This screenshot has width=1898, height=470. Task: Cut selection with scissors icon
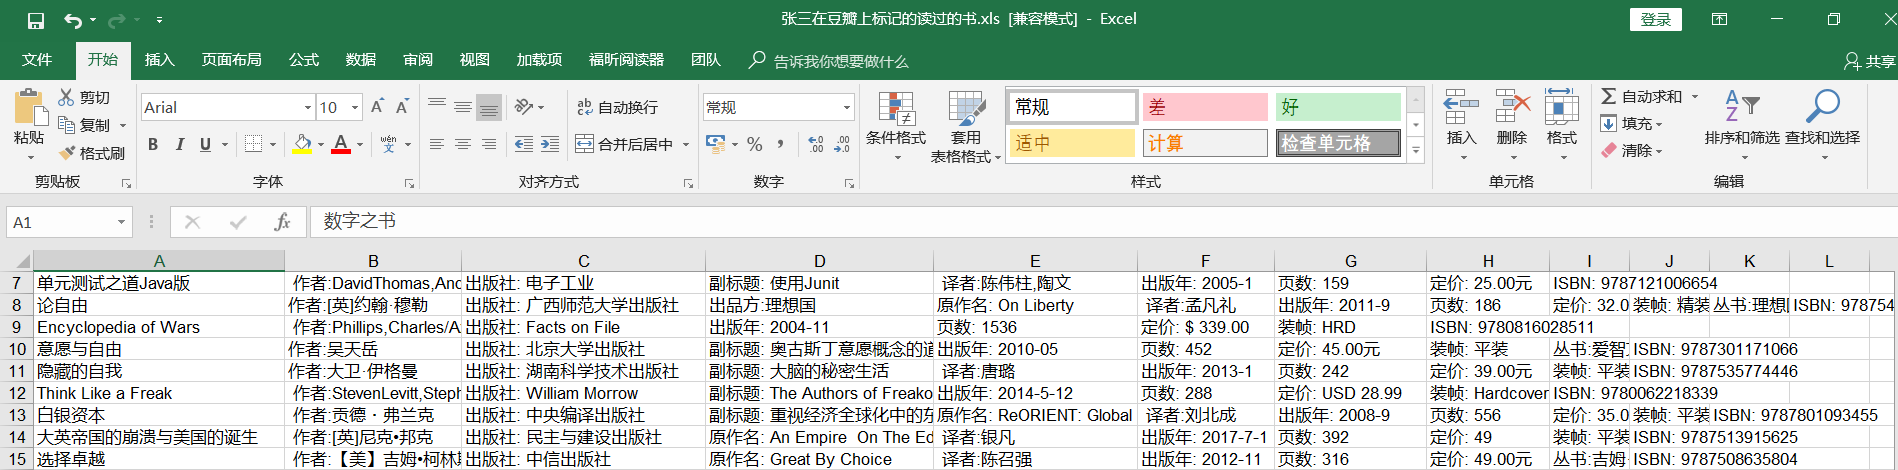(x=67, y=97)
